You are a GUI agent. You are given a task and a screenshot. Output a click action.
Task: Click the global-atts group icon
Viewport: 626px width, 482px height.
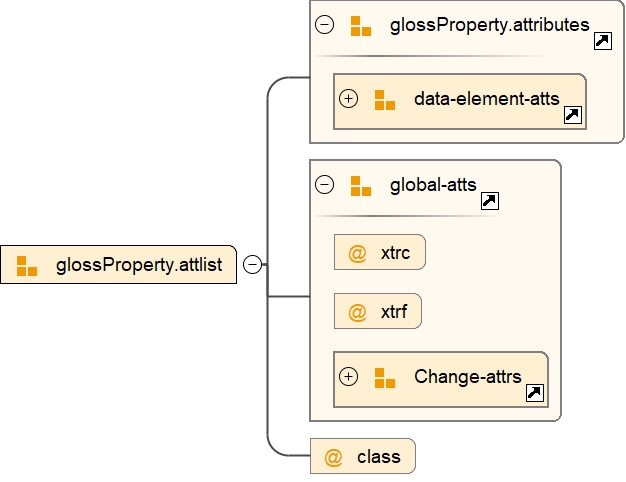coord(361,186)
